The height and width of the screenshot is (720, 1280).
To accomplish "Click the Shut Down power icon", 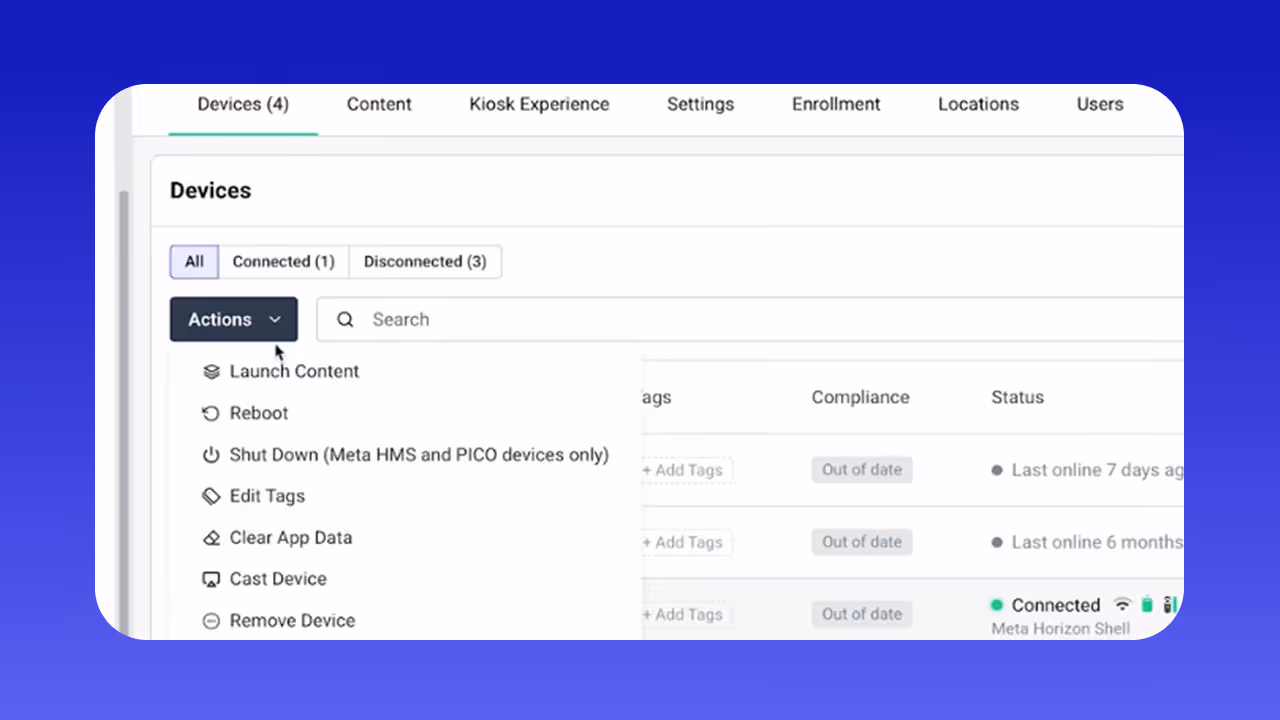I will click(x=211, y=455).
